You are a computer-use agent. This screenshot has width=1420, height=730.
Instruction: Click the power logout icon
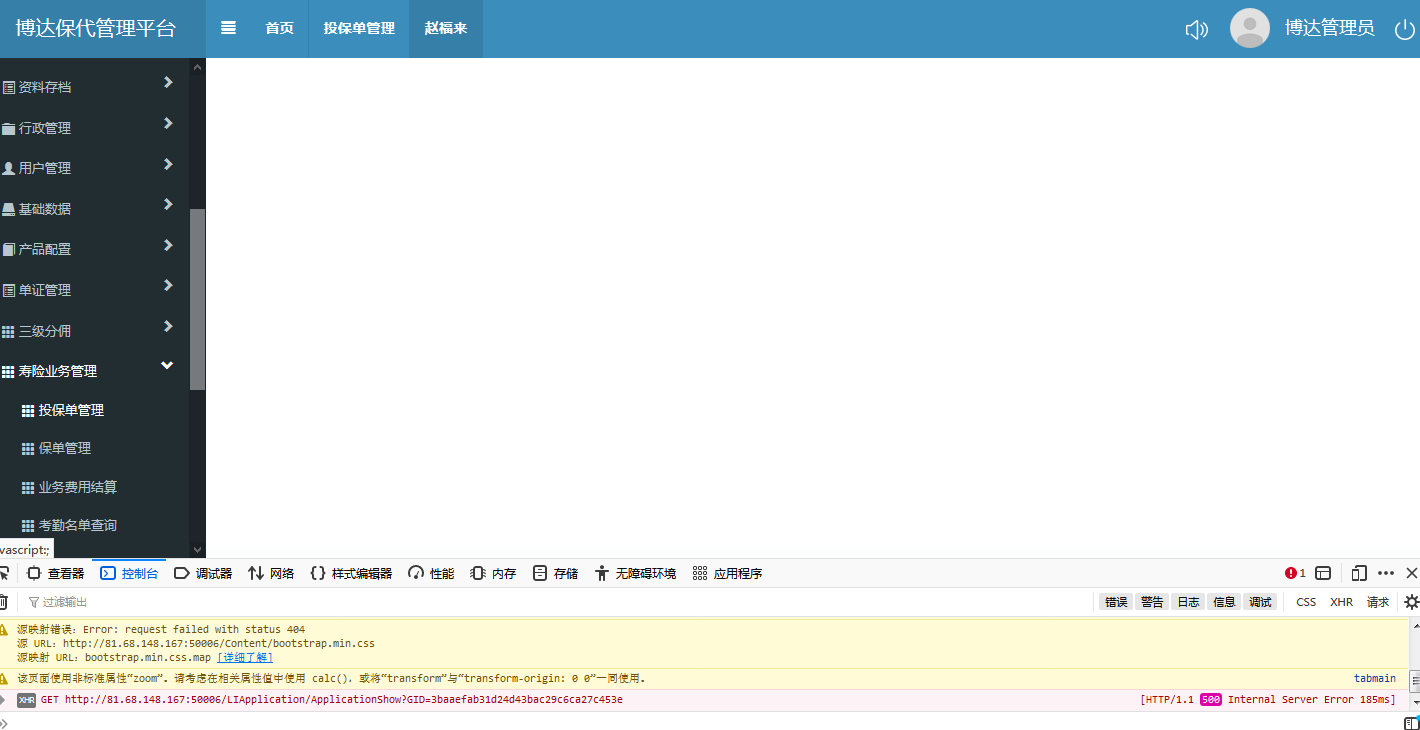1404,29
